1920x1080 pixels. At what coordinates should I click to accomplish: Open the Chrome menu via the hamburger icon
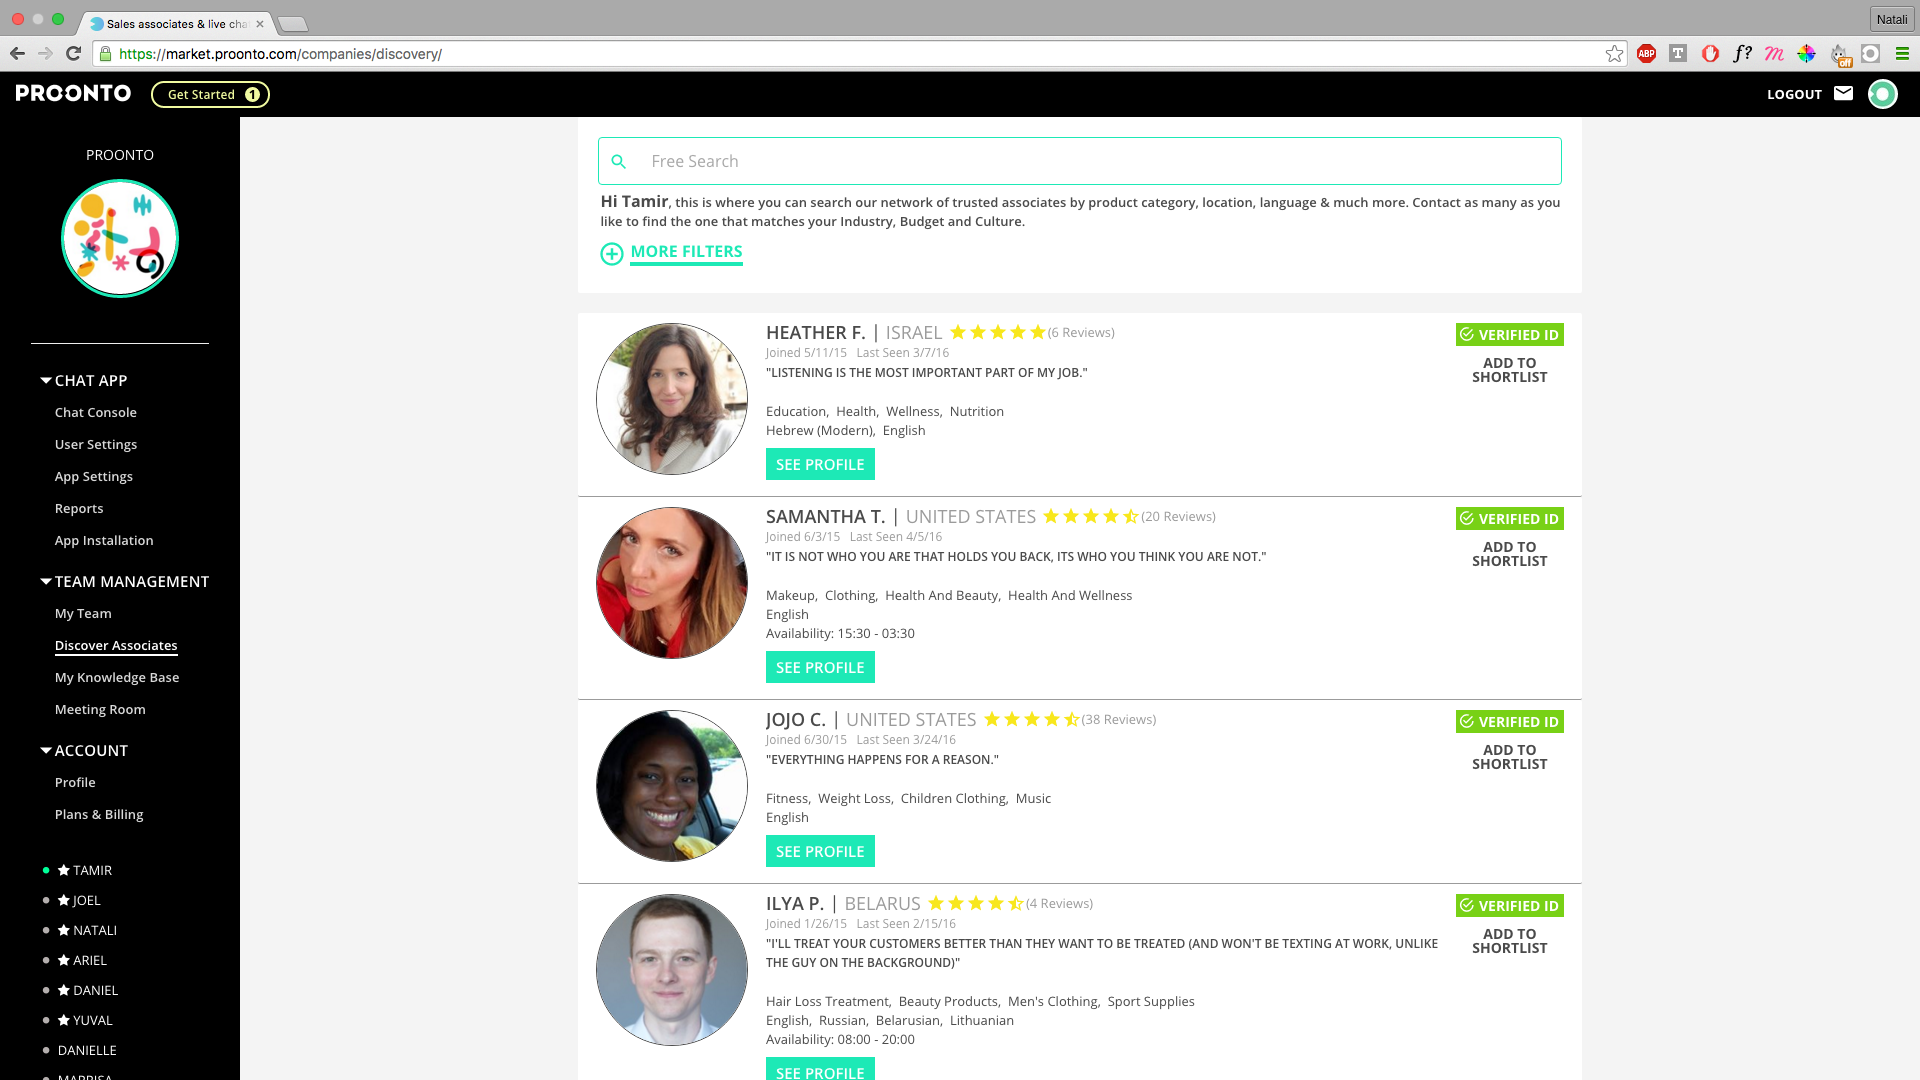(1903, 54)
